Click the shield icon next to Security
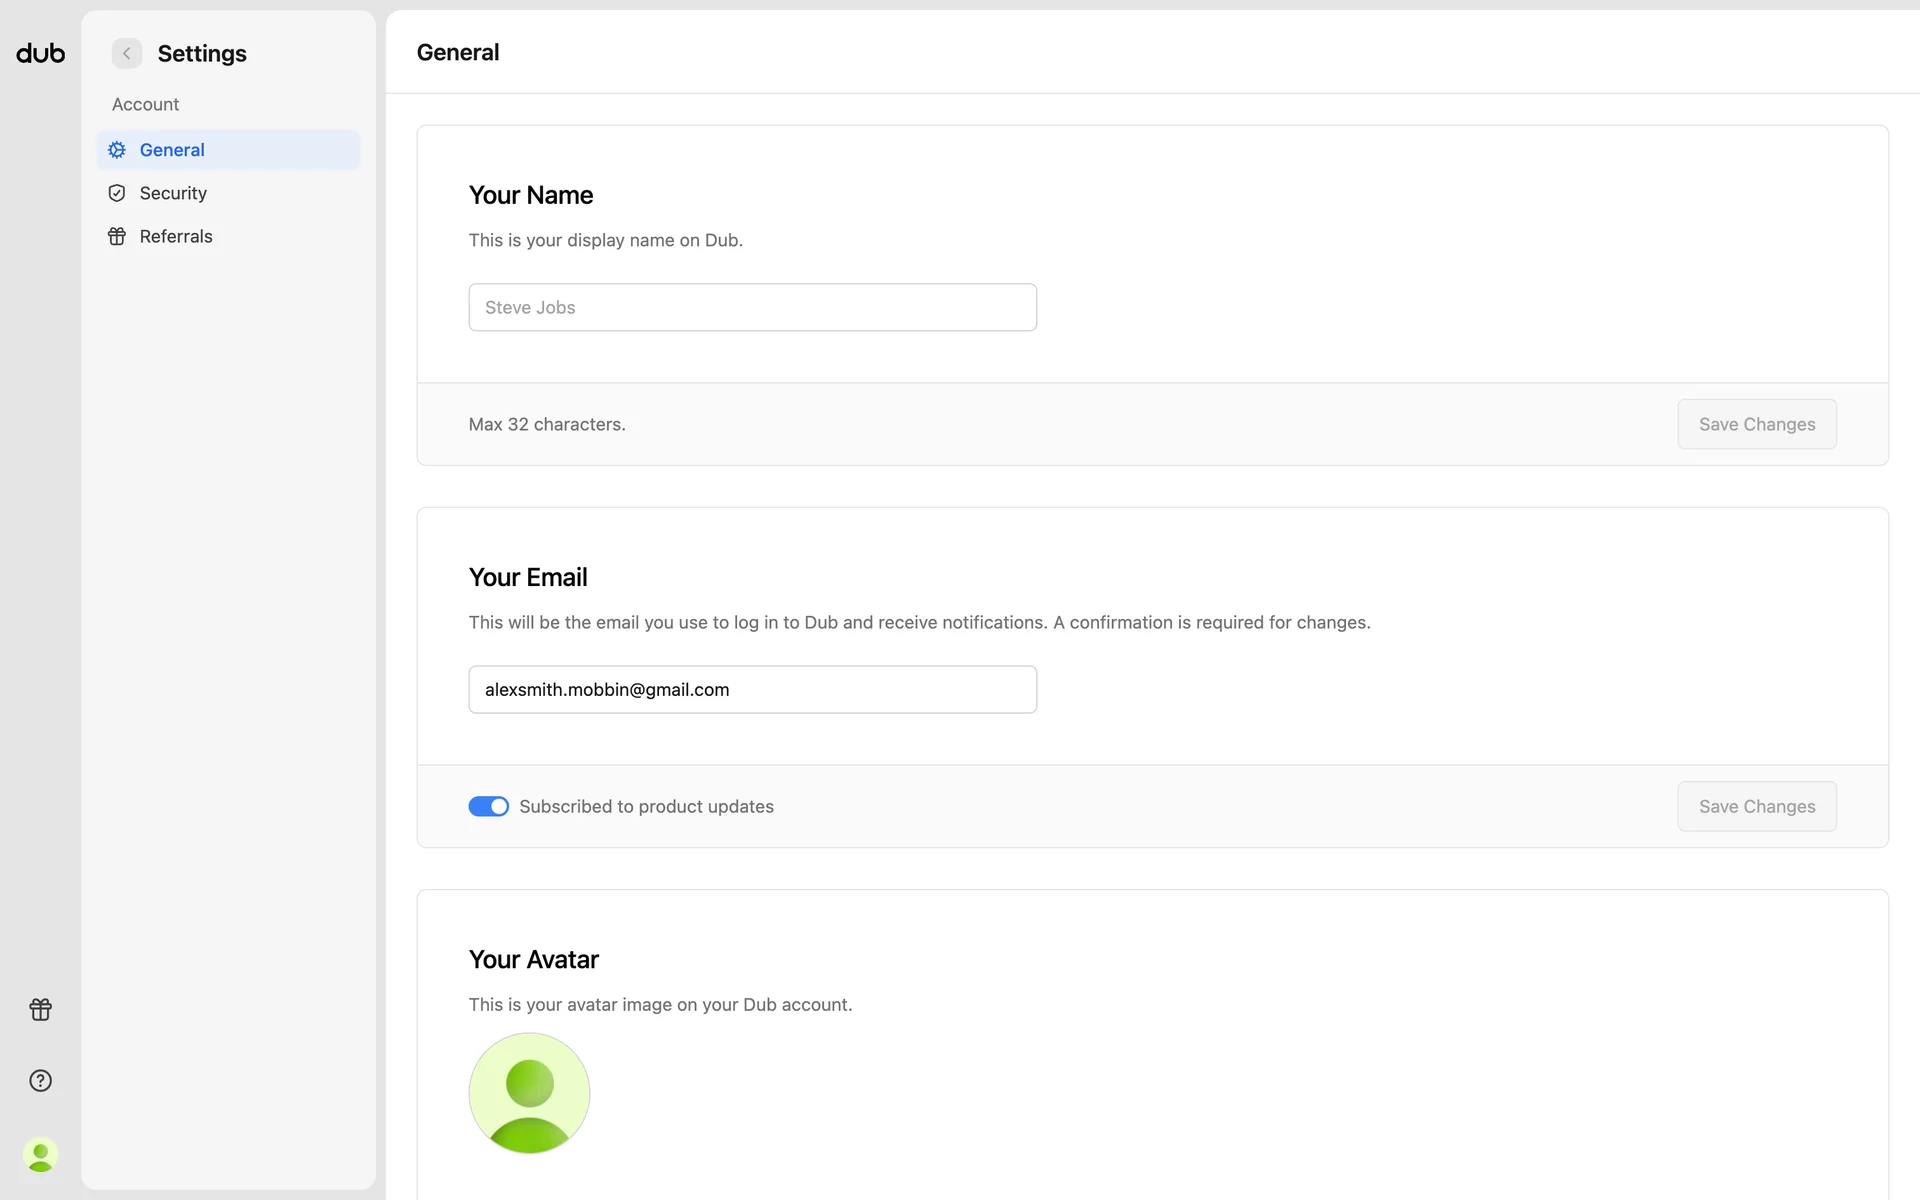Viewport: 1920px width, 1200px height. coord(117,193)
